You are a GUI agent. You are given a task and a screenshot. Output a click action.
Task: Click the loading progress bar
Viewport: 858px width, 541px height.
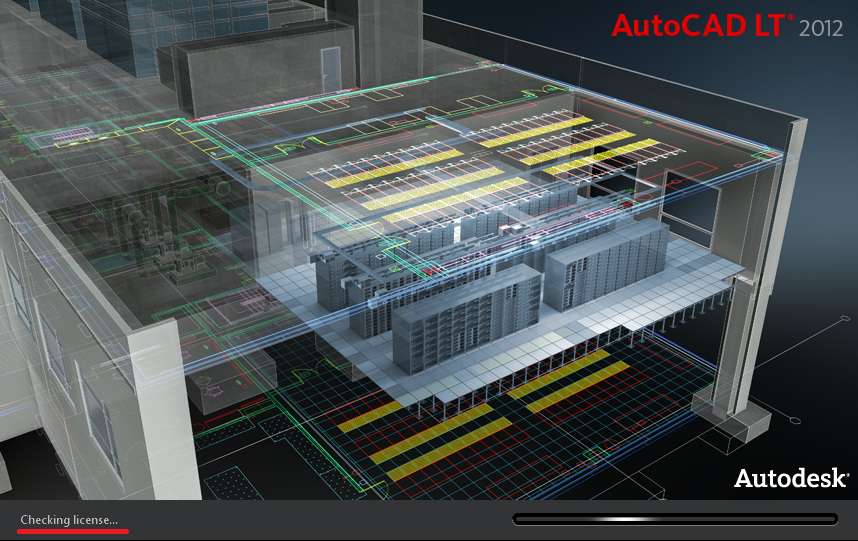tap(674, 519)
